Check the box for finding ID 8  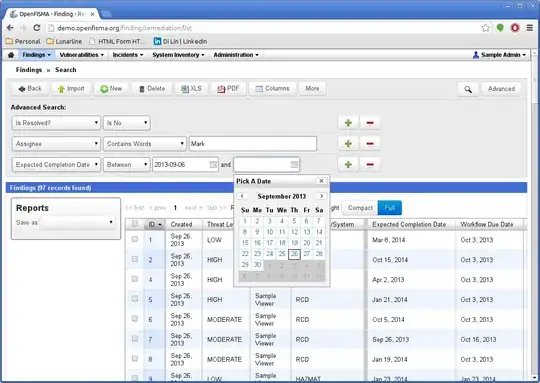[135, 359]
